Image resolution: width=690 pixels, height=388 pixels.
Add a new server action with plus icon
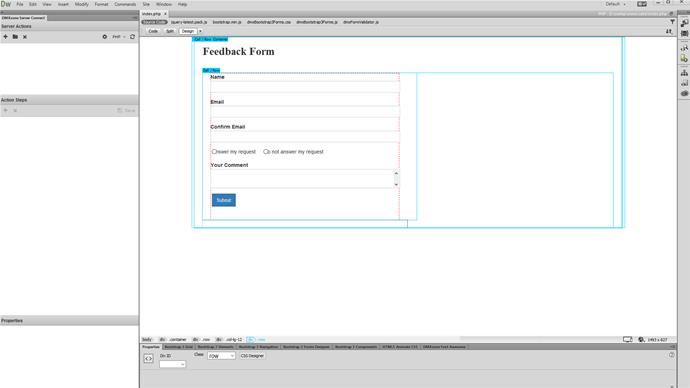[5, 37]
